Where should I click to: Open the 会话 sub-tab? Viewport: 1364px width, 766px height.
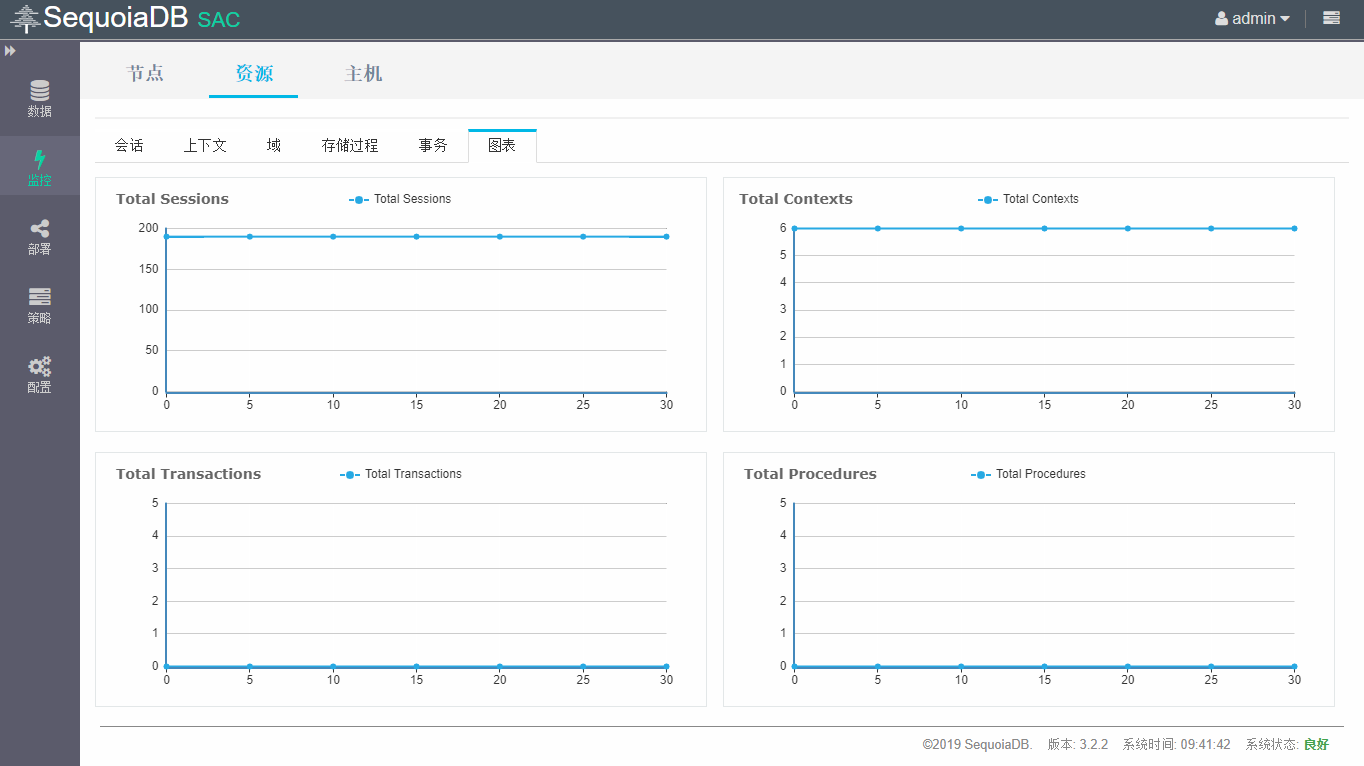click(x=129, y=146)
